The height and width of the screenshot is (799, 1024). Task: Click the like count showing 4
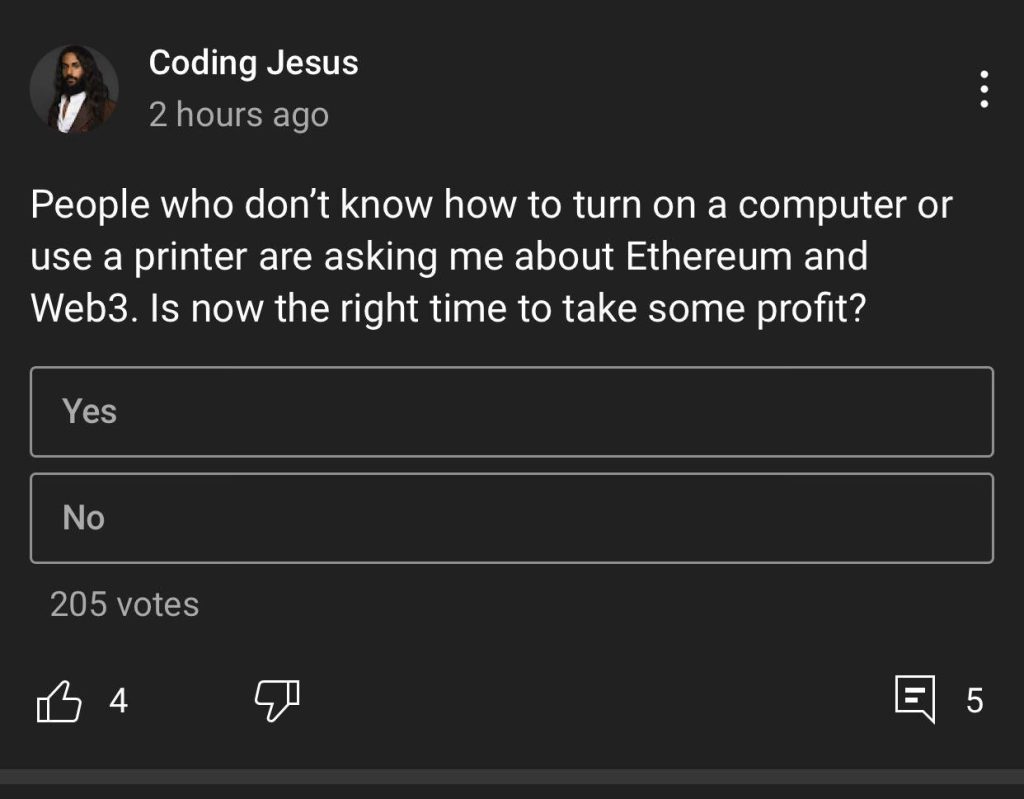(118, 700)
